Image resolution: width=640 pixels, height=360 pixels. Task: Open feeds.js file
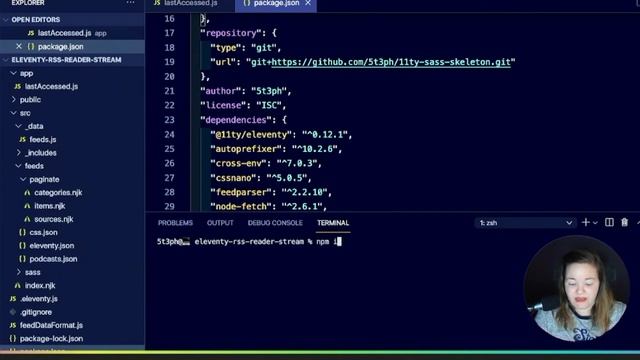pos(42,140)
